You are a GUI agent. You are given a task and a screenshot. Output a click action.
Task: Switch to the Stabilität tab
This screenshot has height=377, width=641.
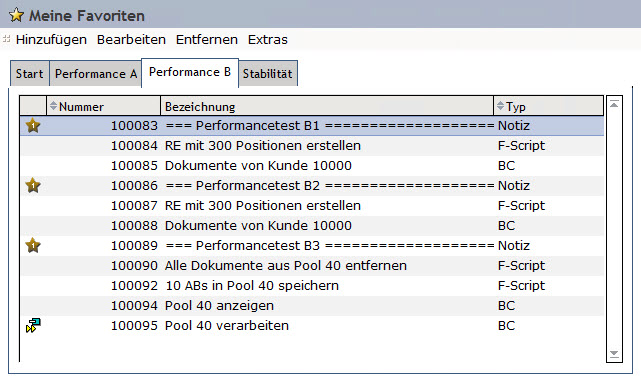pyautogui.click(x=268, y=74)
